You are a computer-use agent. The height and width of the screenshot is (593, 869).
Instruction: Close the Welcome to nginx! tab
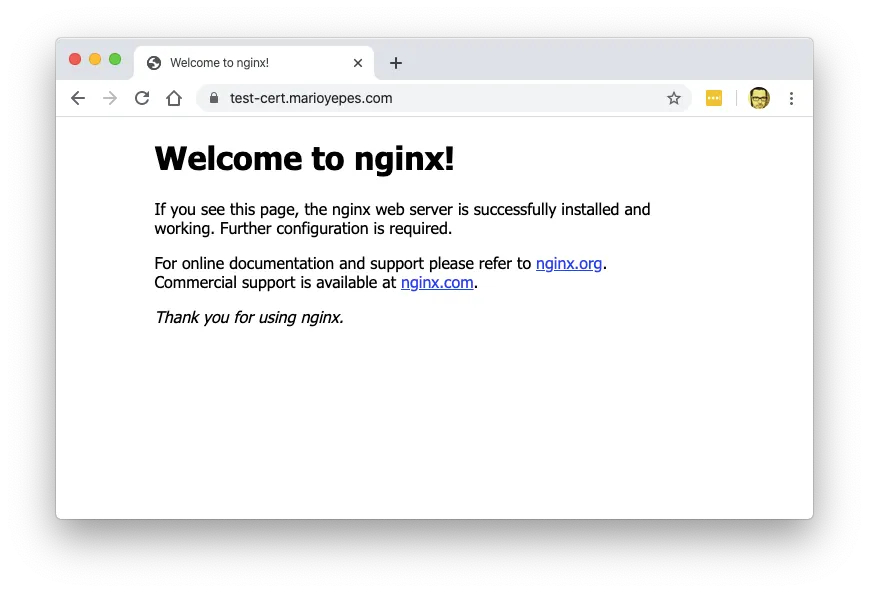[358, 63]
